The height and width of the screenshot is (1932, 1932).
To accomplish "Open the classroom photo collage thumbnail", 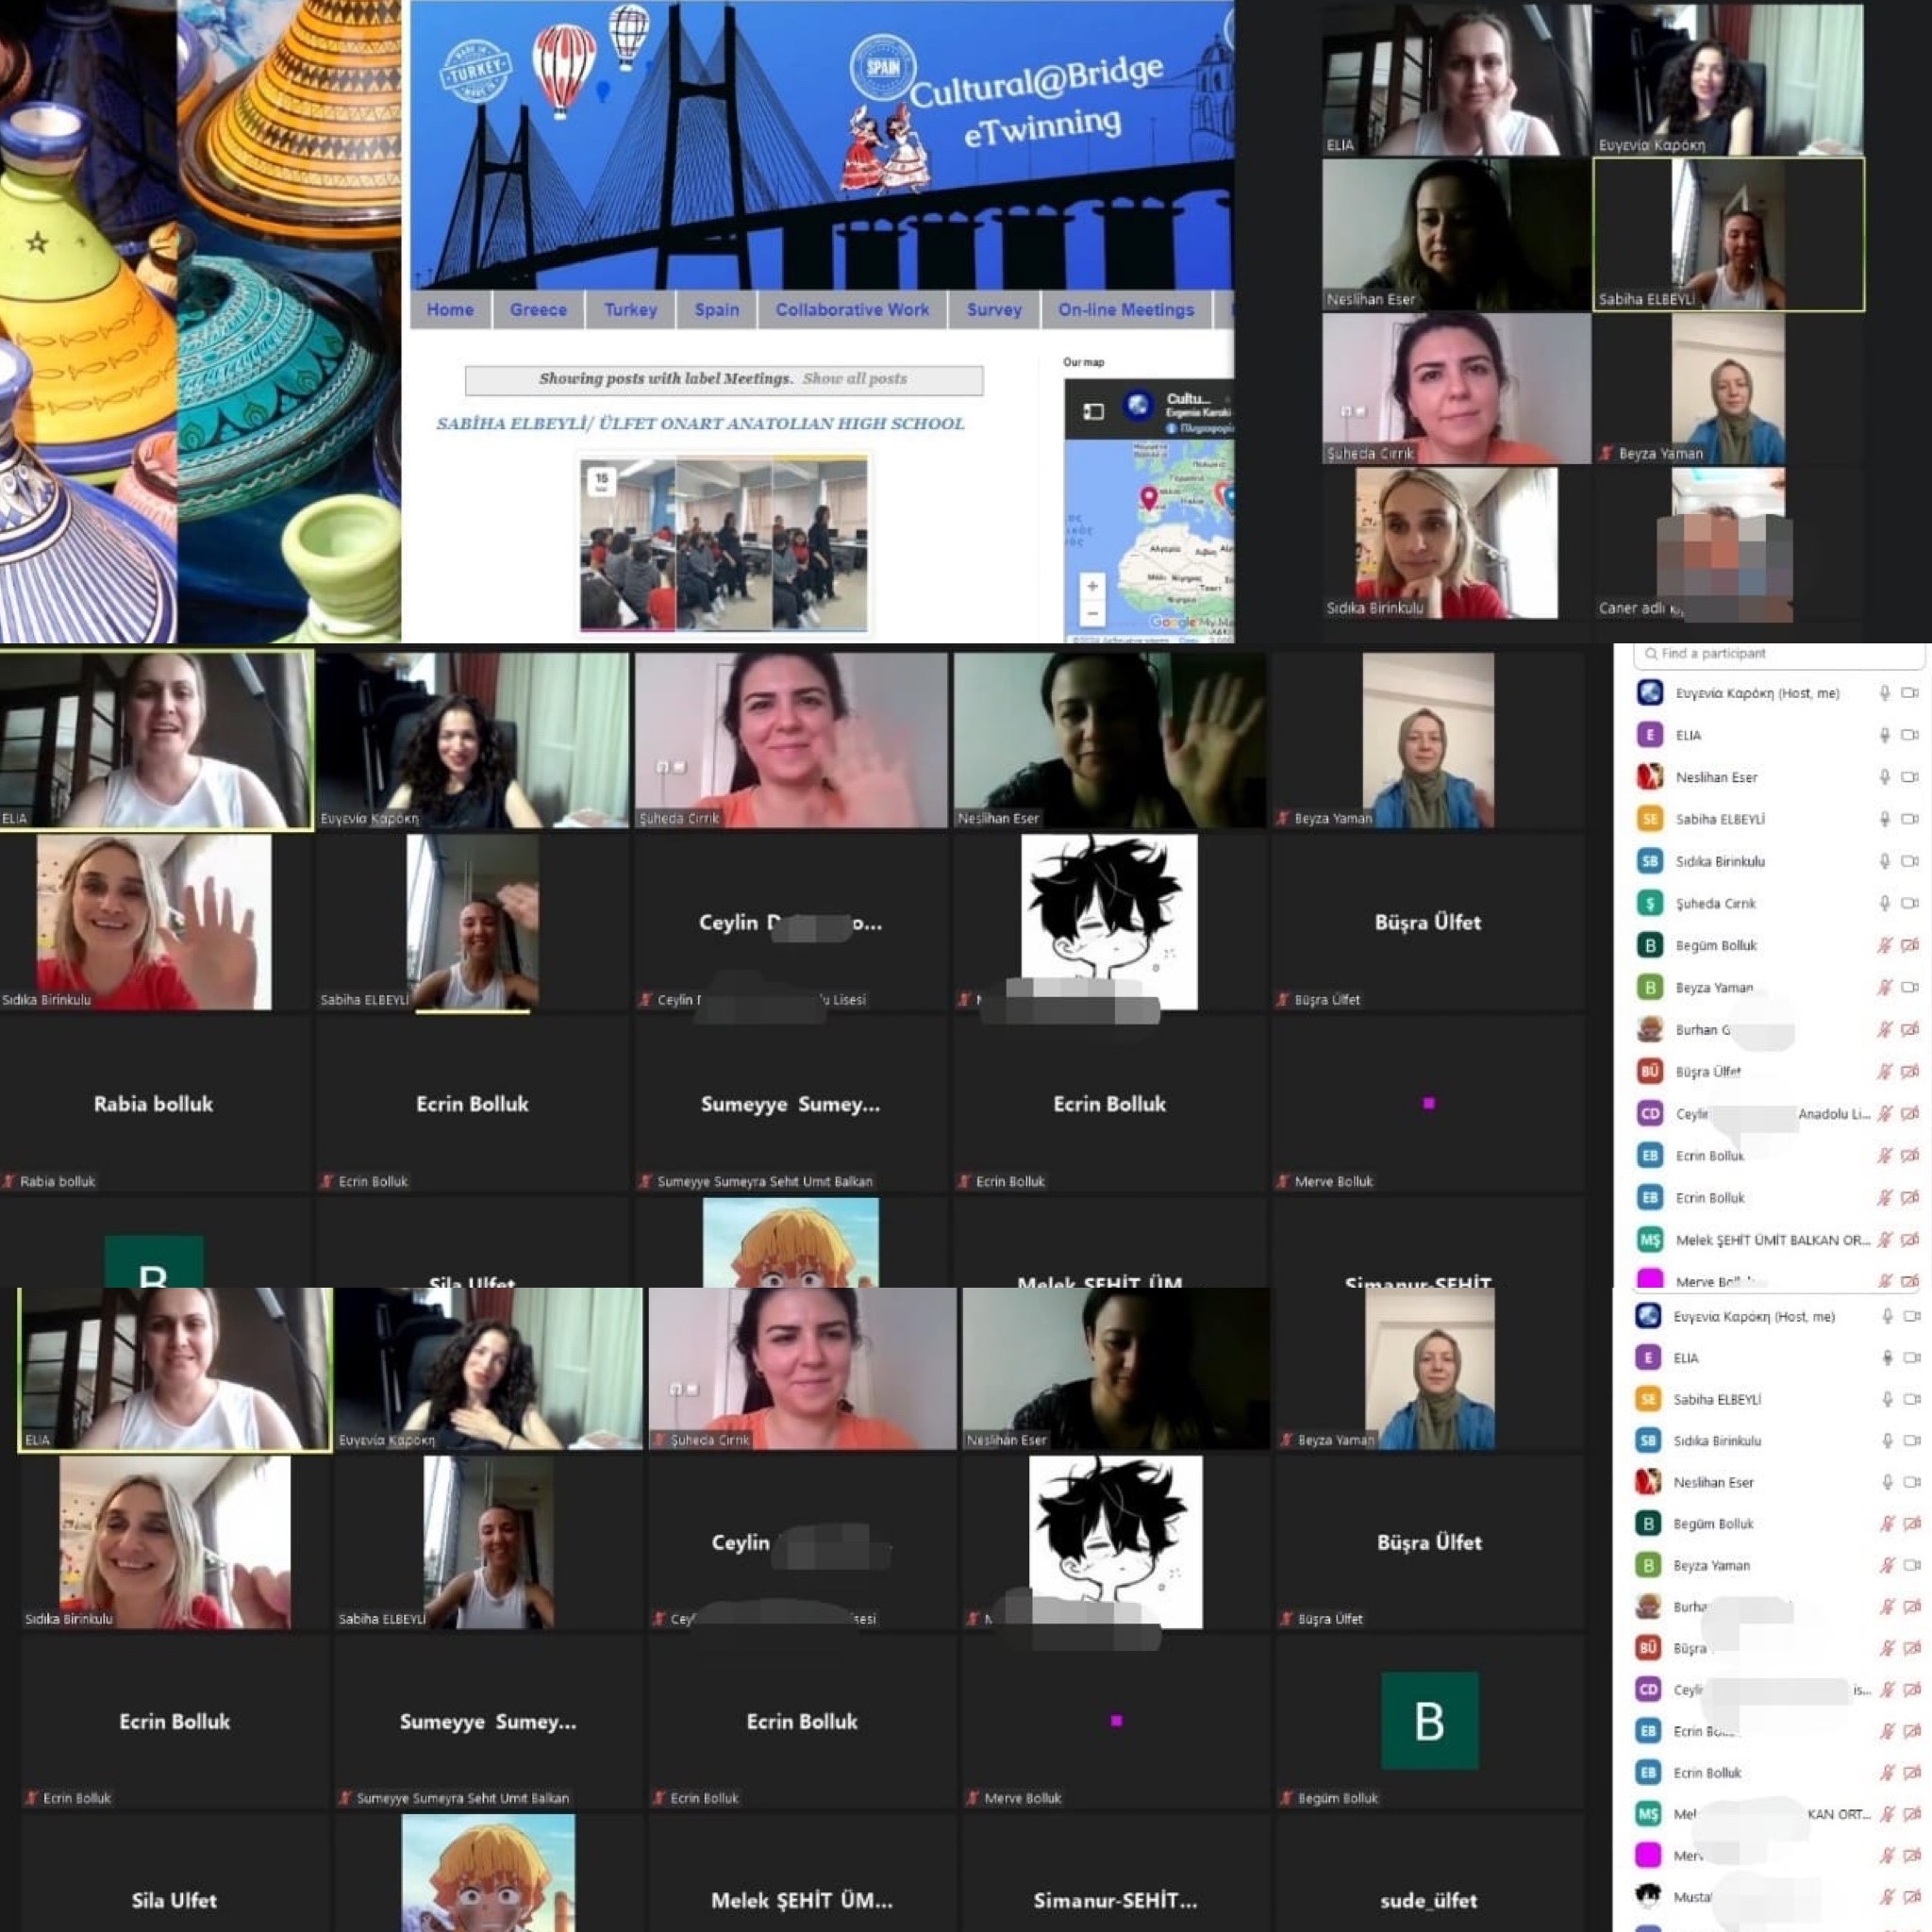I will [x=723, y=545].
